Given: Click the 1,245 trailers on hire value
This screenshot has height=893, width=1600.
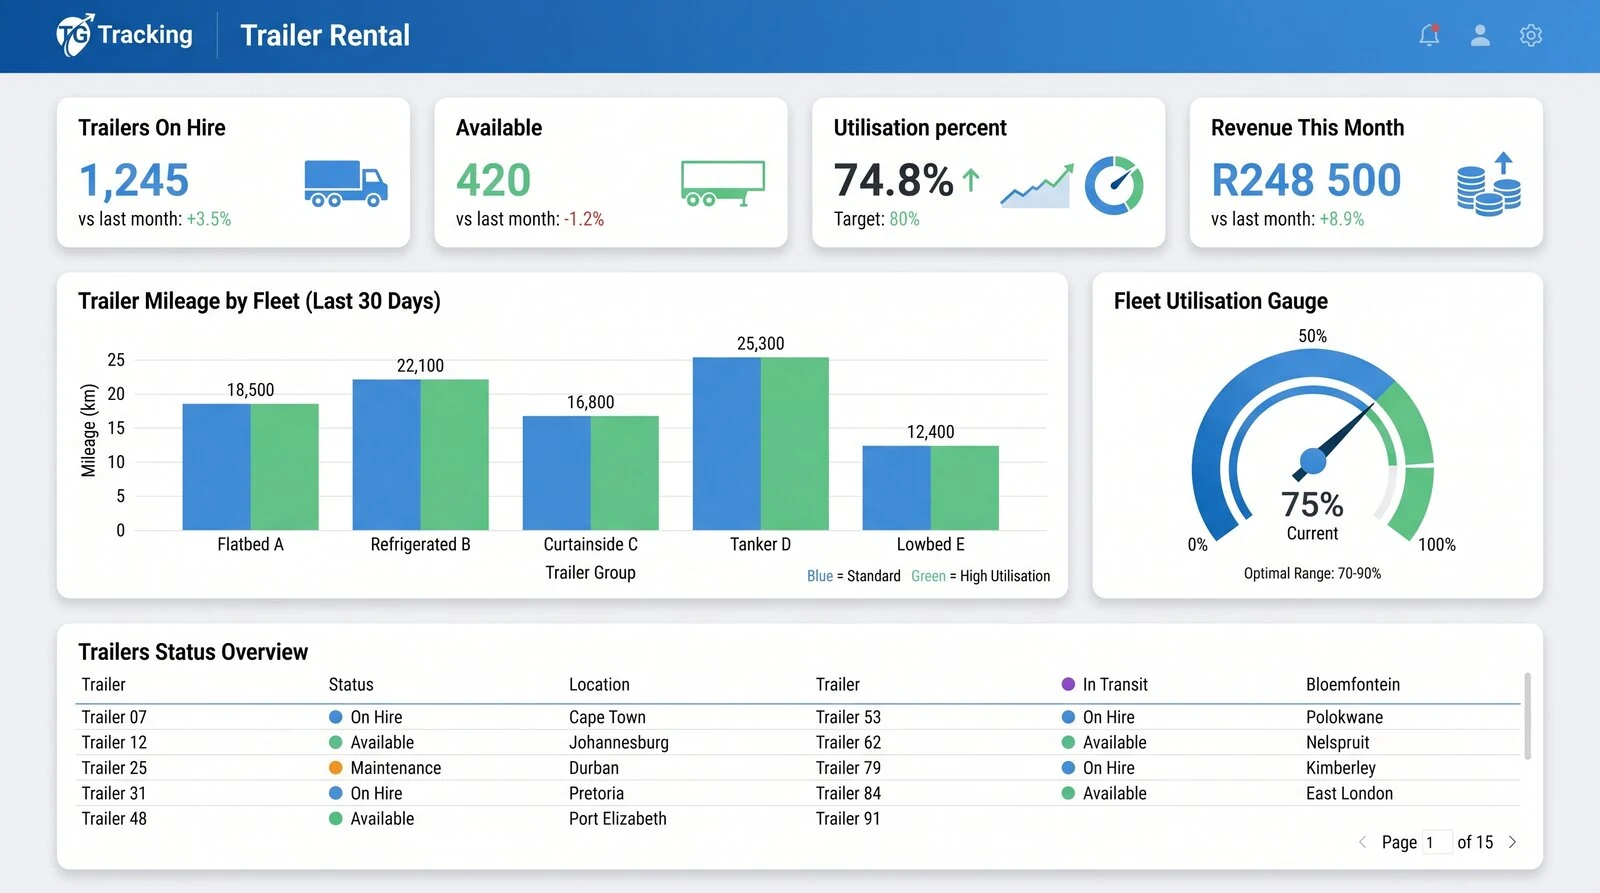Looking at the screenshot, I should pos(134,181).
